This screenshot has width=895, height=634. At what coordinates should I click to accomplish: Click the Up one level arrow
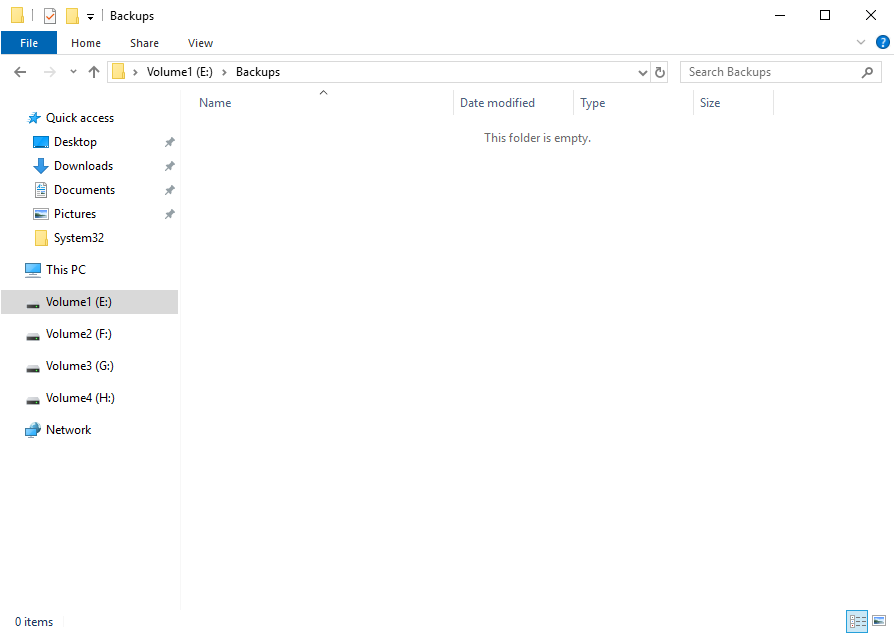pyautogui.click(x=94, y=72)
